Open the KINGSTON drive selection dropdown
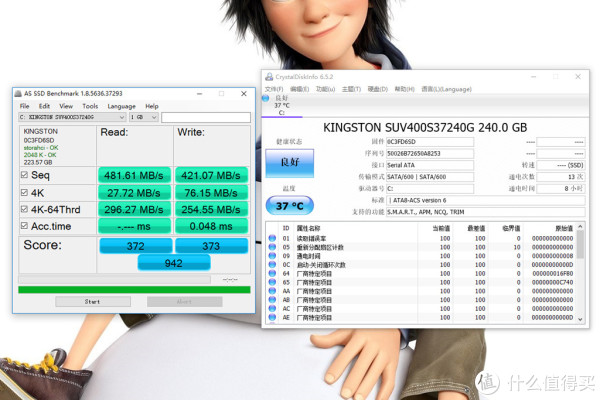This screenshot has height=400, width=600. 72,117
